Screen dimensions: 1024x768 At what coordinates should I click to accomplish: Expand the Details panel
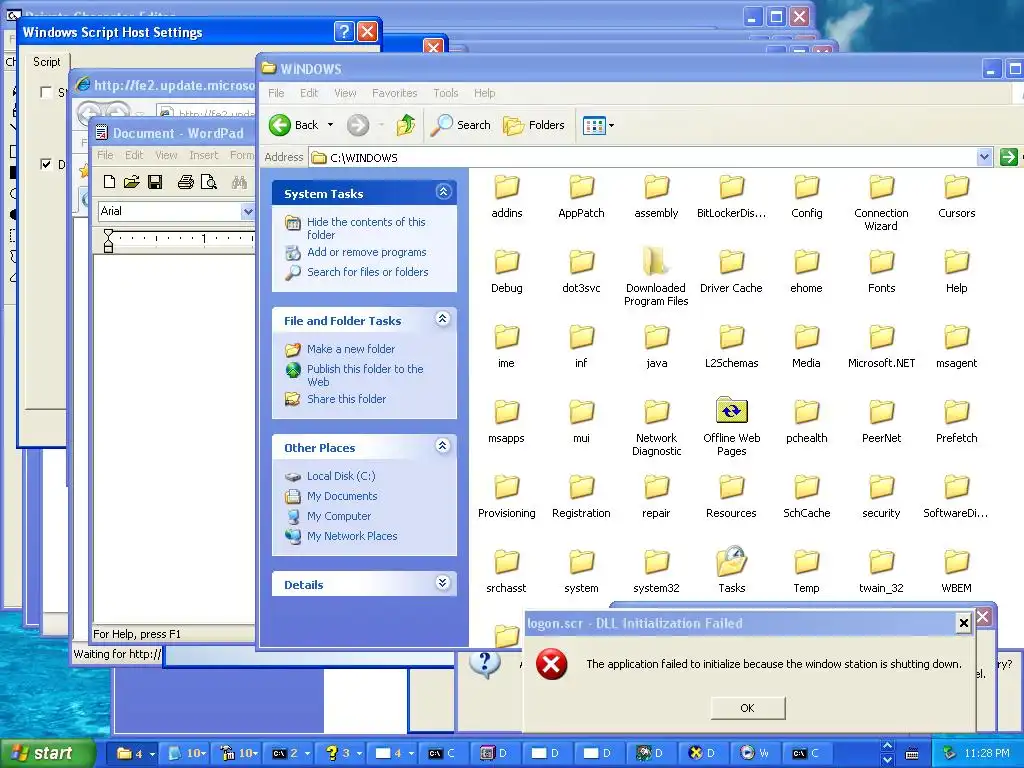pyautogui.click(x=443, y=583)
